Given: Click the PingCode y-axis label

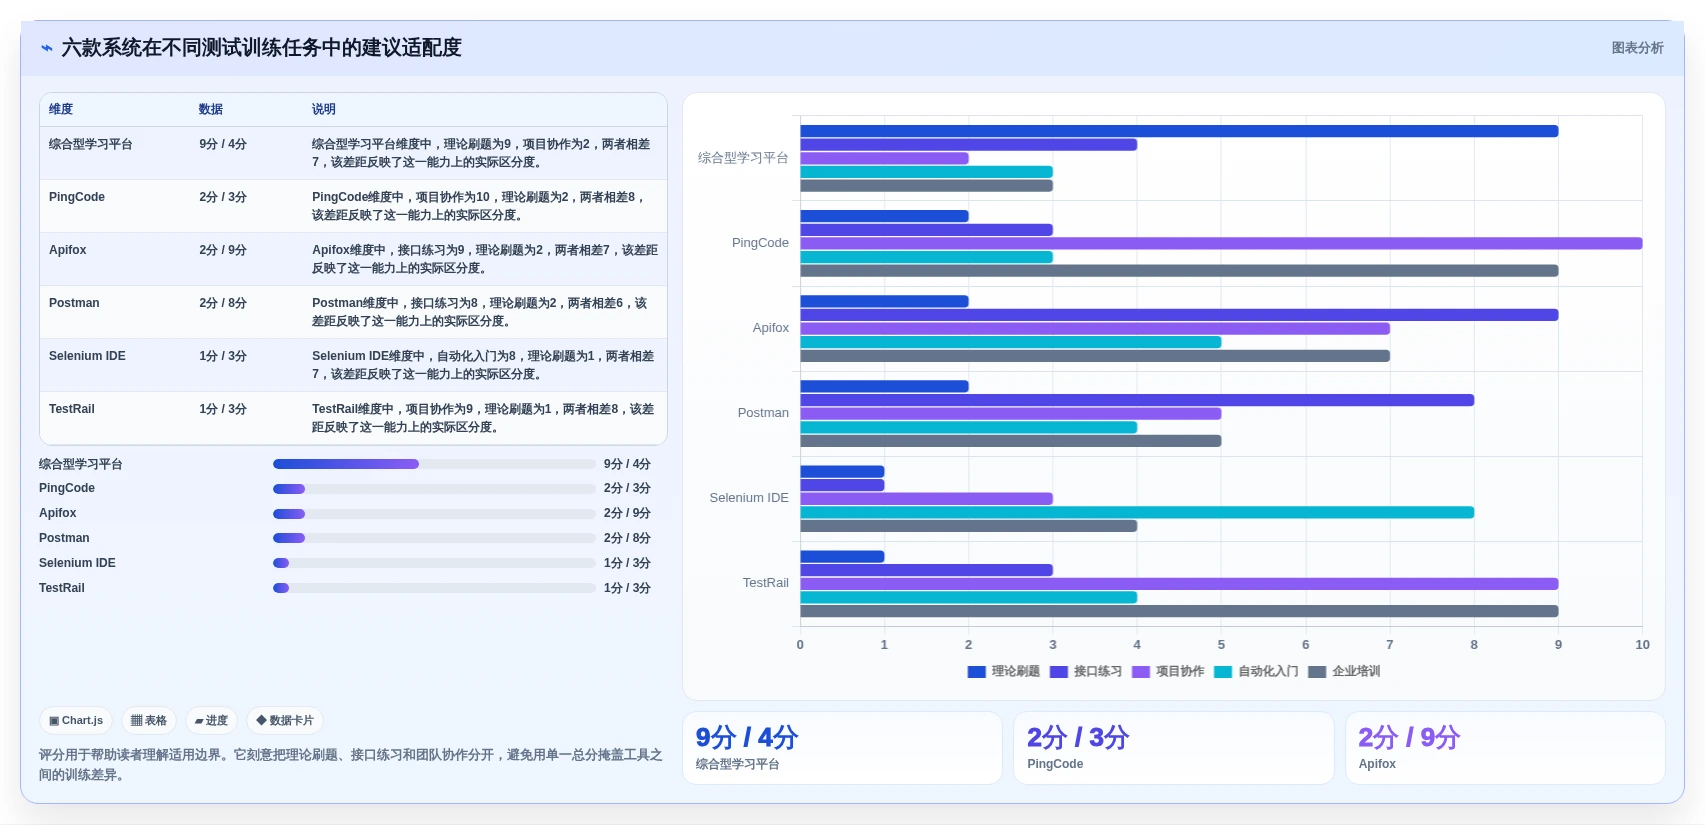Looking at the screenshot, I should (x=760, y=243).
